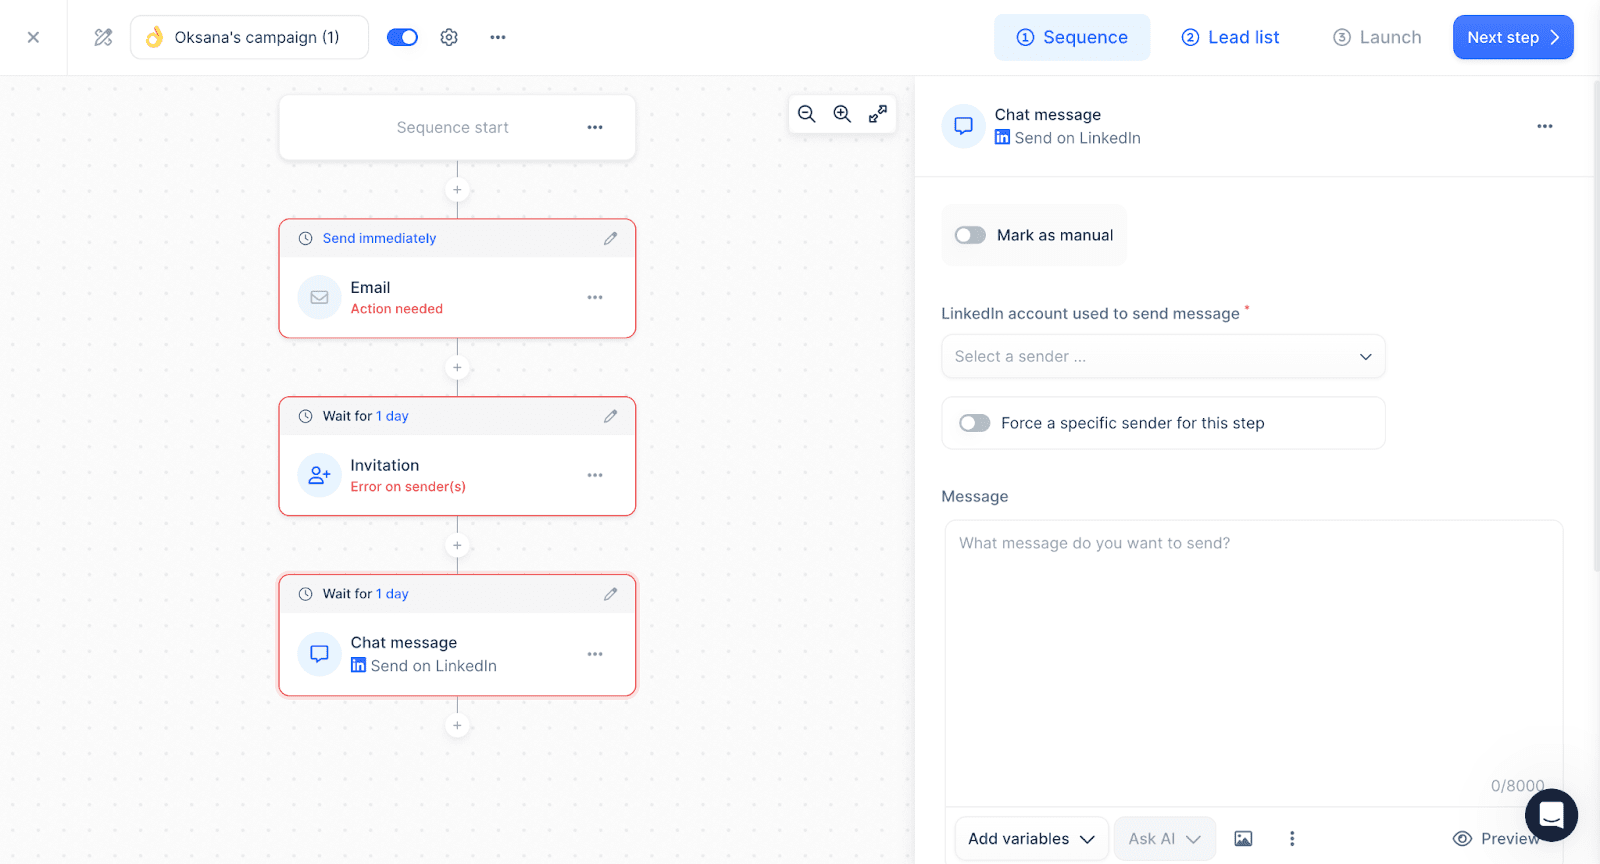This screenshot has height=864, width=1600.
Task: Click the zoom out magnifier icon
Action: 807,114
